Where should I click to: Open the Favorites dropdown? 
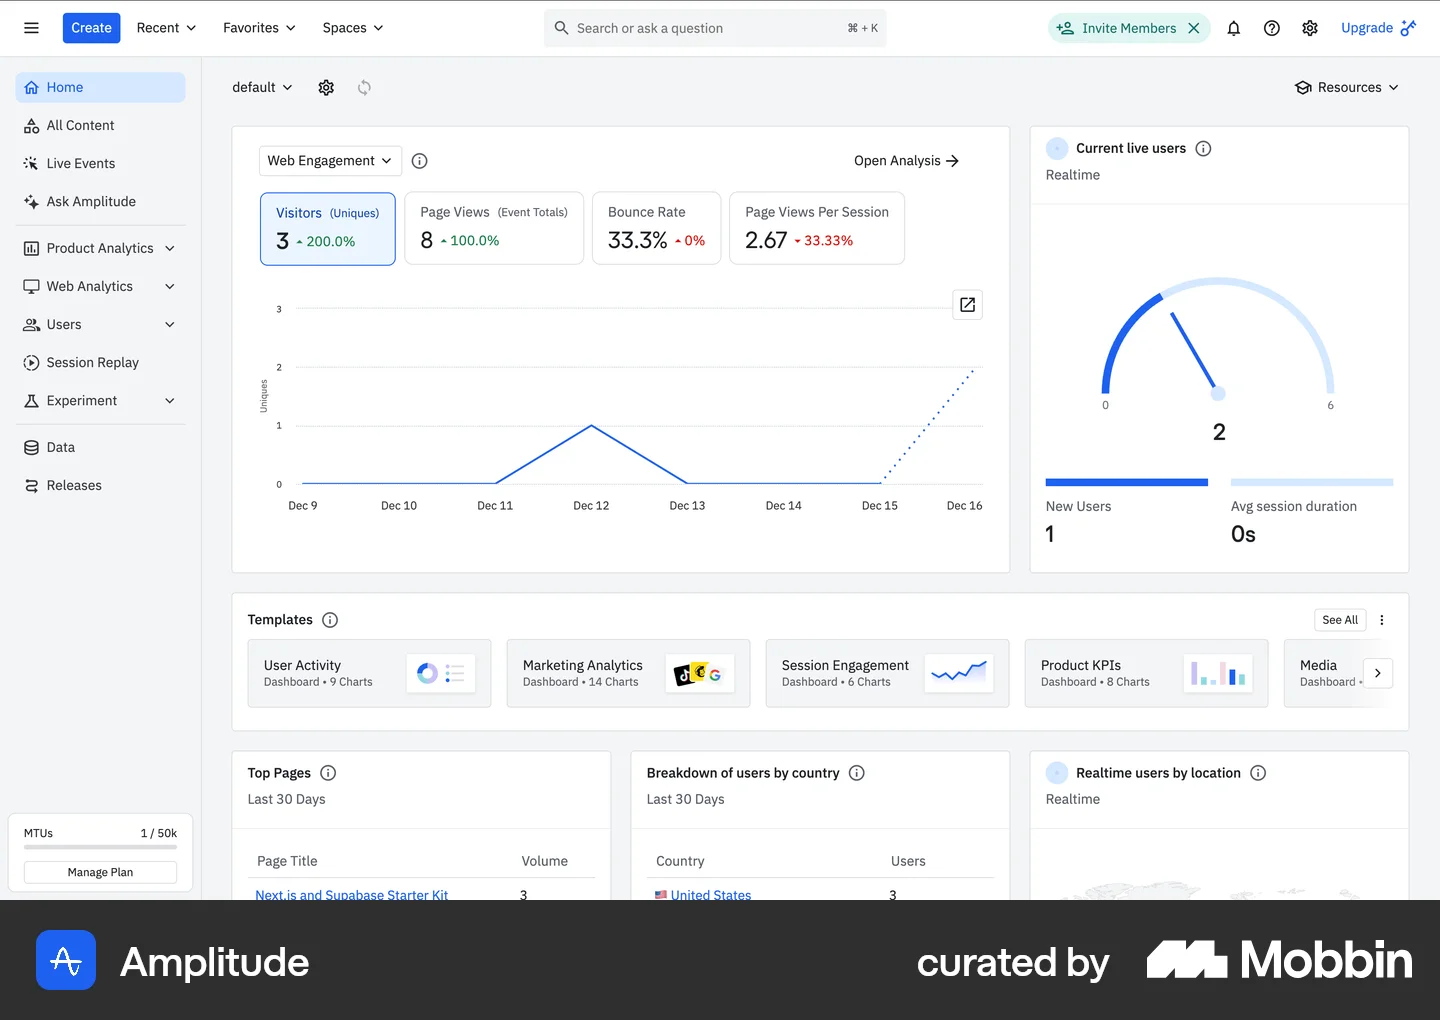(259, 28)
